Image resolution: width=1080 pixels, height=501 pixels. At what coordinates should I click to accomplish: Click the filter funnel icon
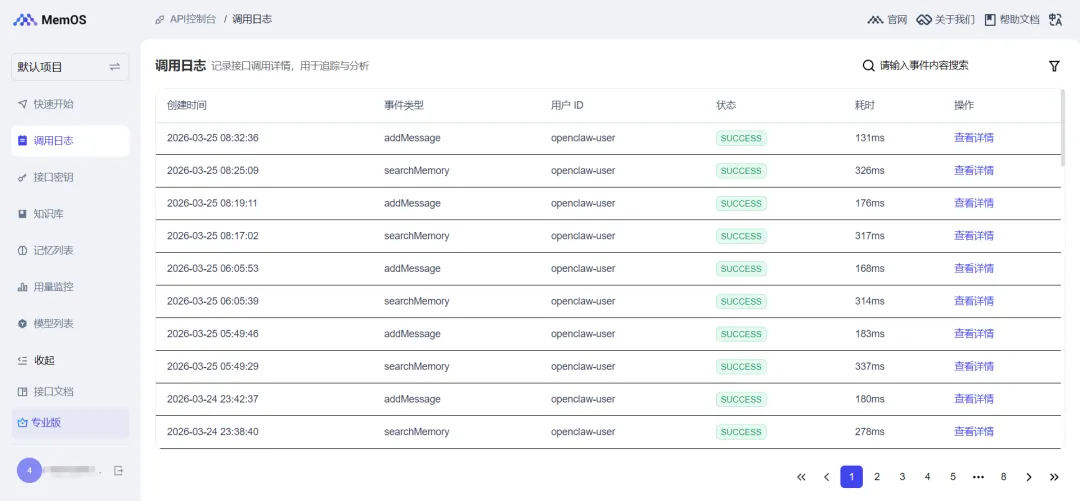coord(1054,66)
